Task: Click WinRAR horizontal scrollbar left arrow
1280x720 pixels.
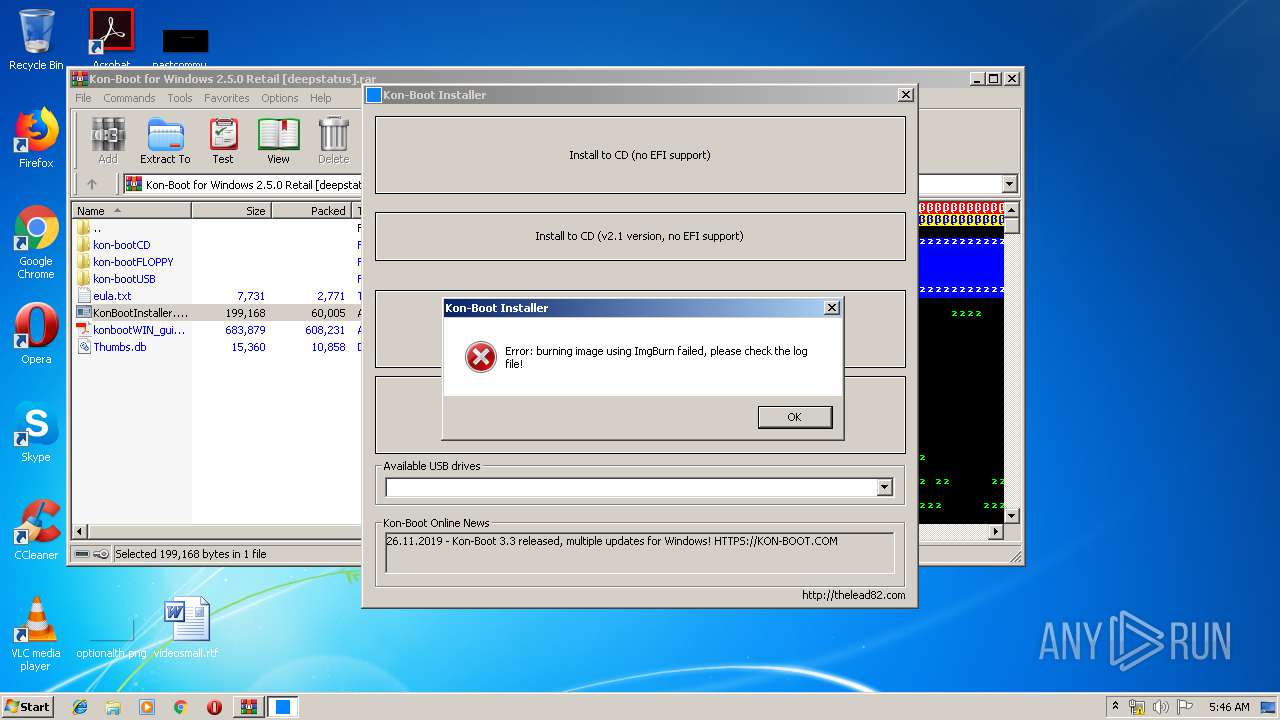Action: 81,531
